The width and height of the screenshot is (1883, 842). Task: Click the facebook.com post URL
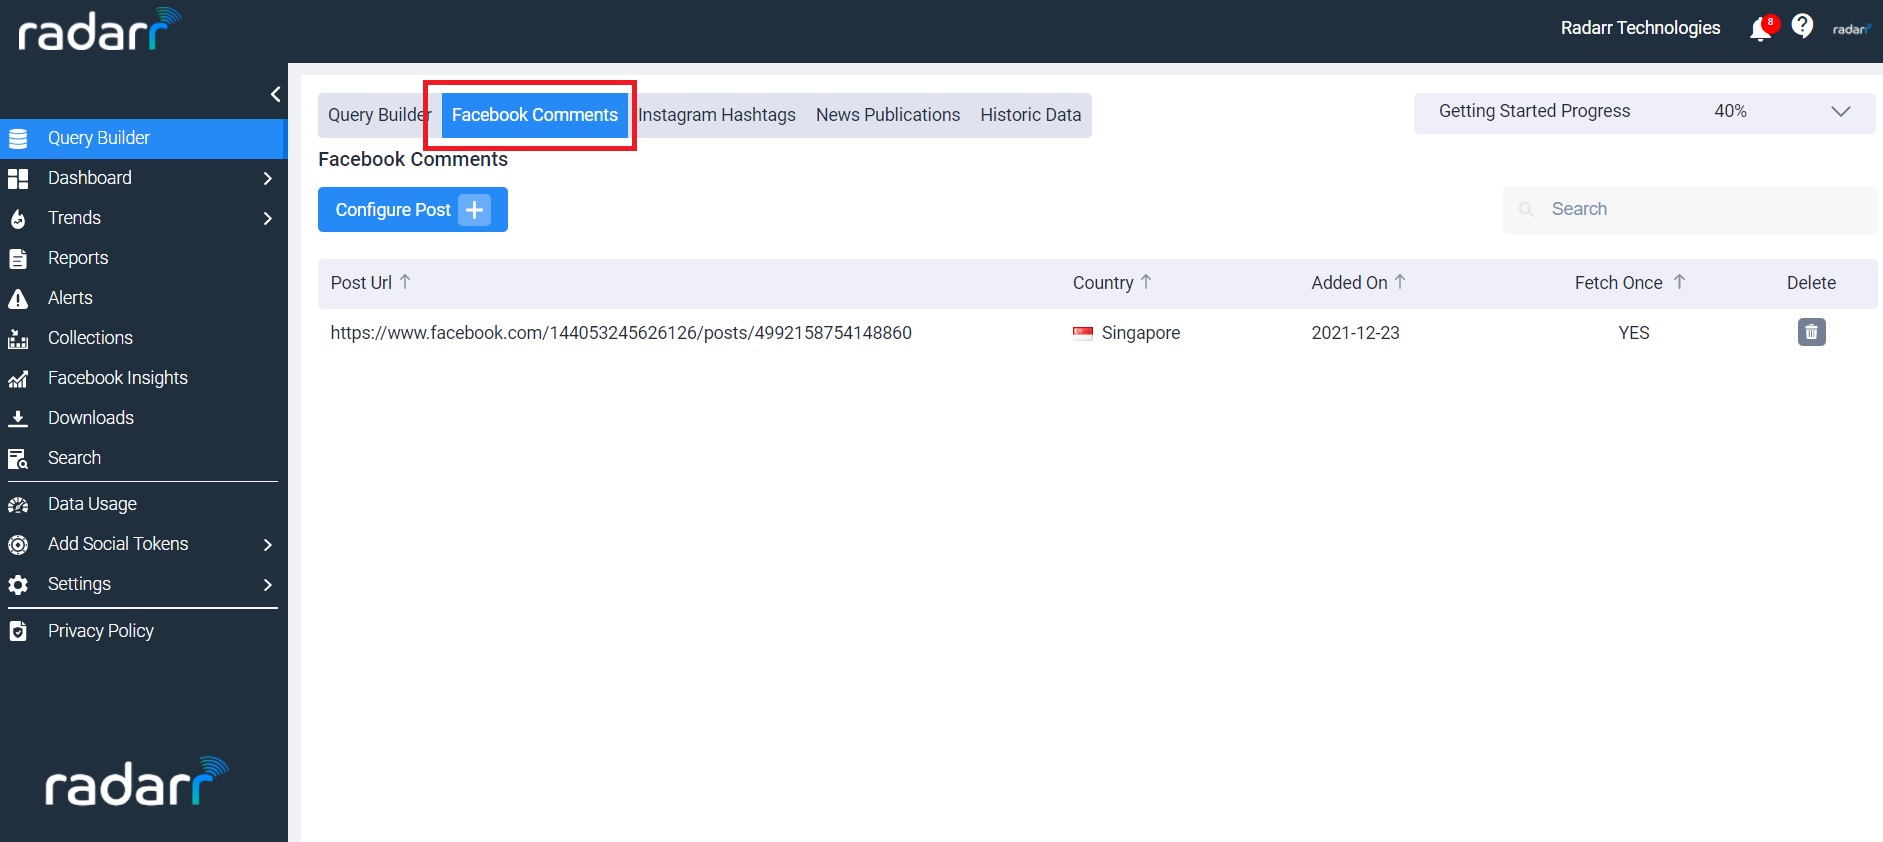(621, 333)
